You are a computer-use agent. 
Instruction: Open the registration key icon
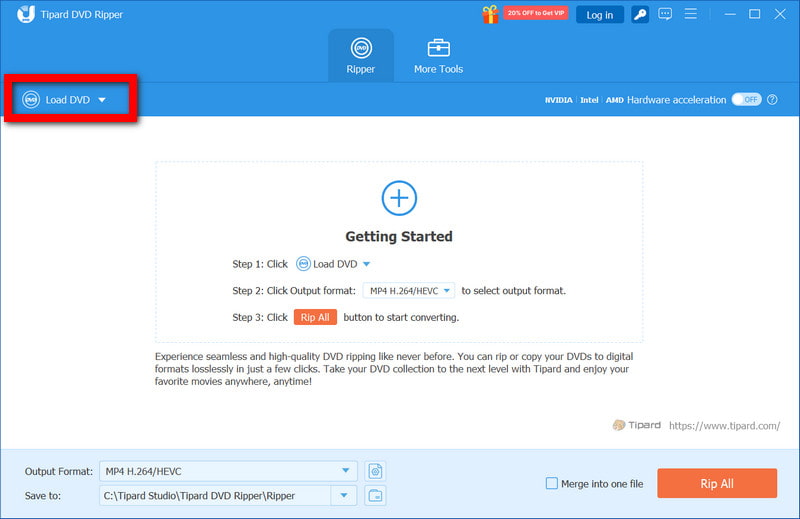(640, 14)
